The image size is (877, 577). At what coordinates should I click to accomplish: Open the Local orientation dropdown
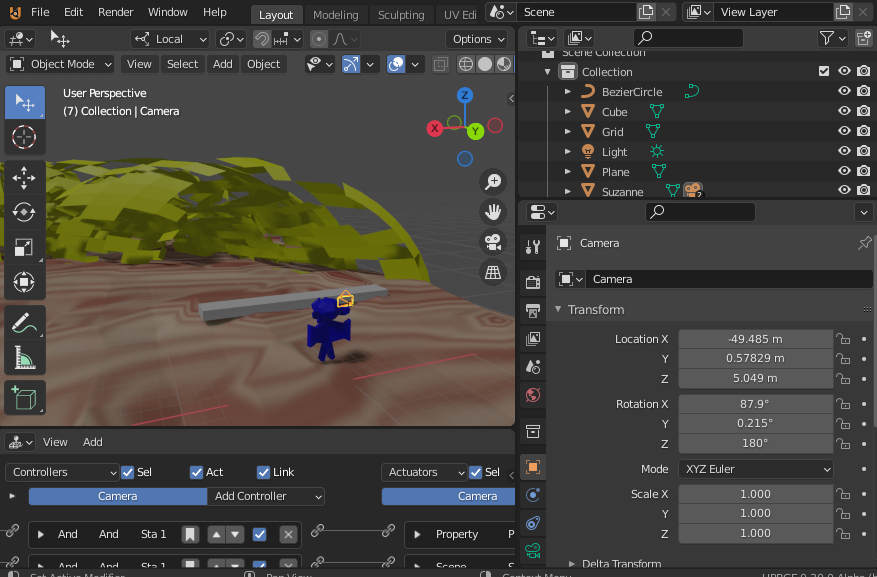[x=171, y=39]
